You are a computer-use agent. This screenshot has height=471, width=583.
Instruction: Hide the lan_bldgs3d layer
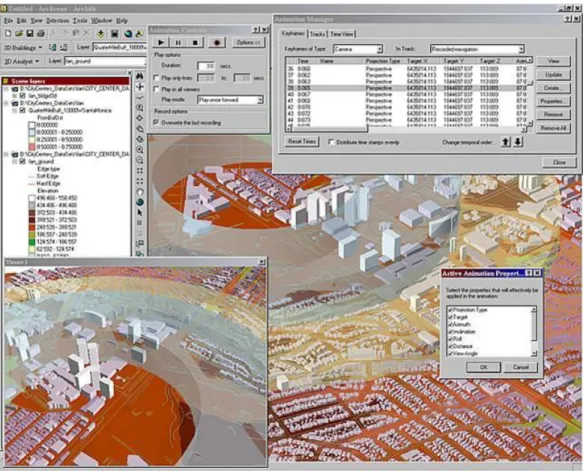[22, 96]
